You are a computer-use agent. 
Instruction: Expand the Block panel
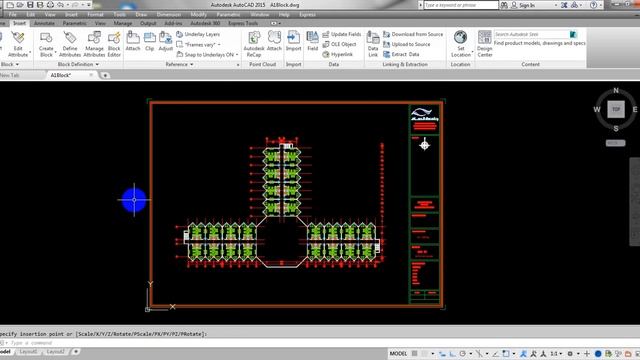[x=10, y=64]
